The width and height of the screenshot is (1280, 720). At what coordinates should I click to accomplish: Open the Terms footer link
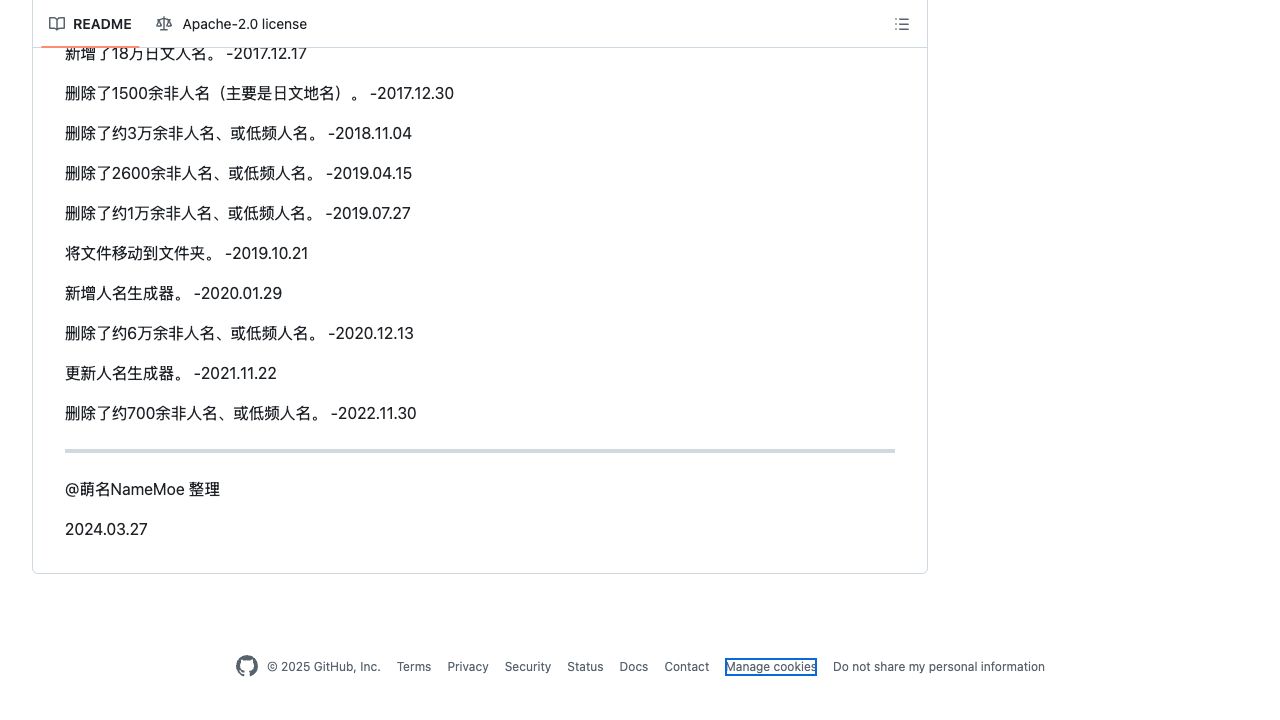click(414, 667)
